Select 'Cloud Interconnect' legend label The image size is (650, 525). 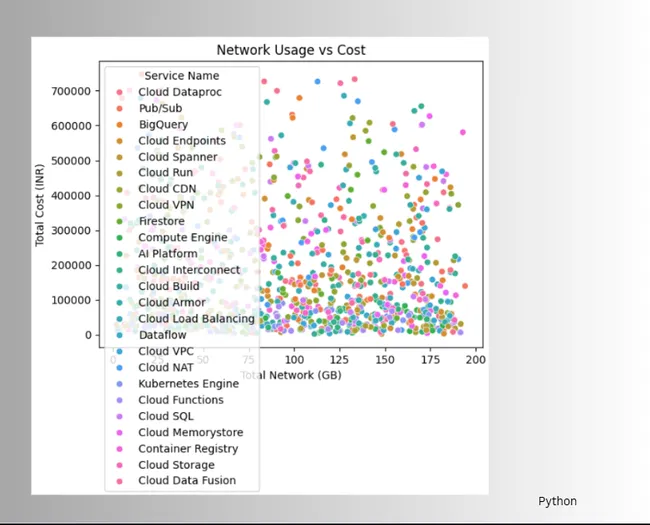[189, 270]
